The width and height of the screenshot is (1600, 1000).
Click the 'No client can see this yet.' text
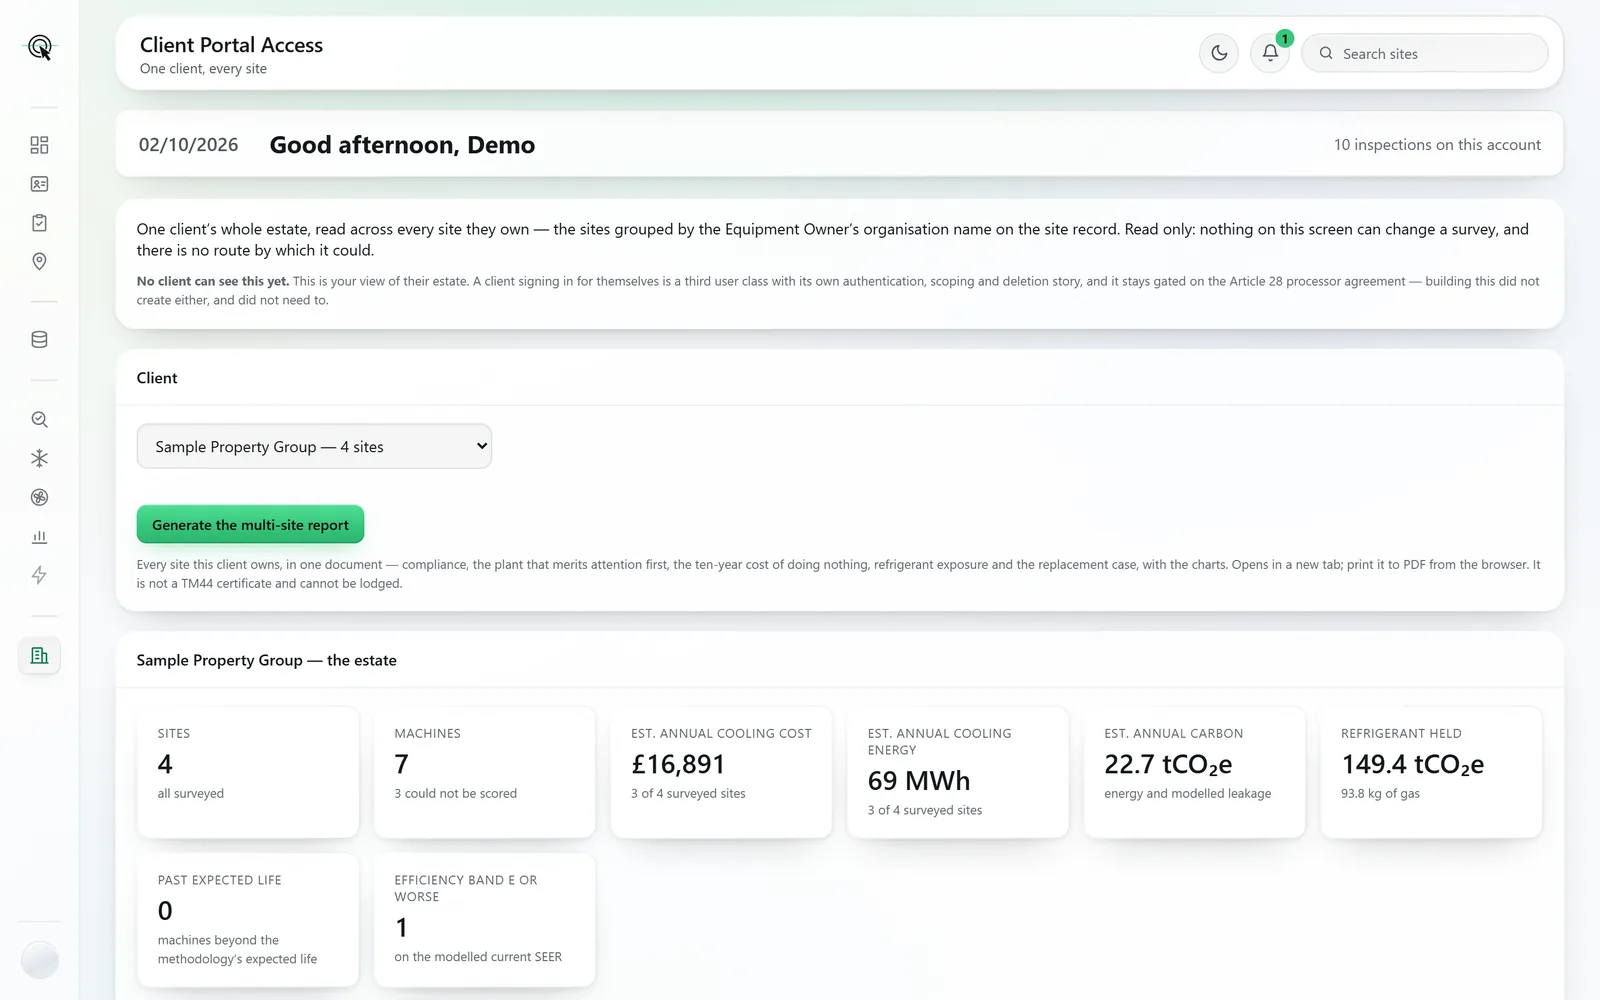(212, 281)
